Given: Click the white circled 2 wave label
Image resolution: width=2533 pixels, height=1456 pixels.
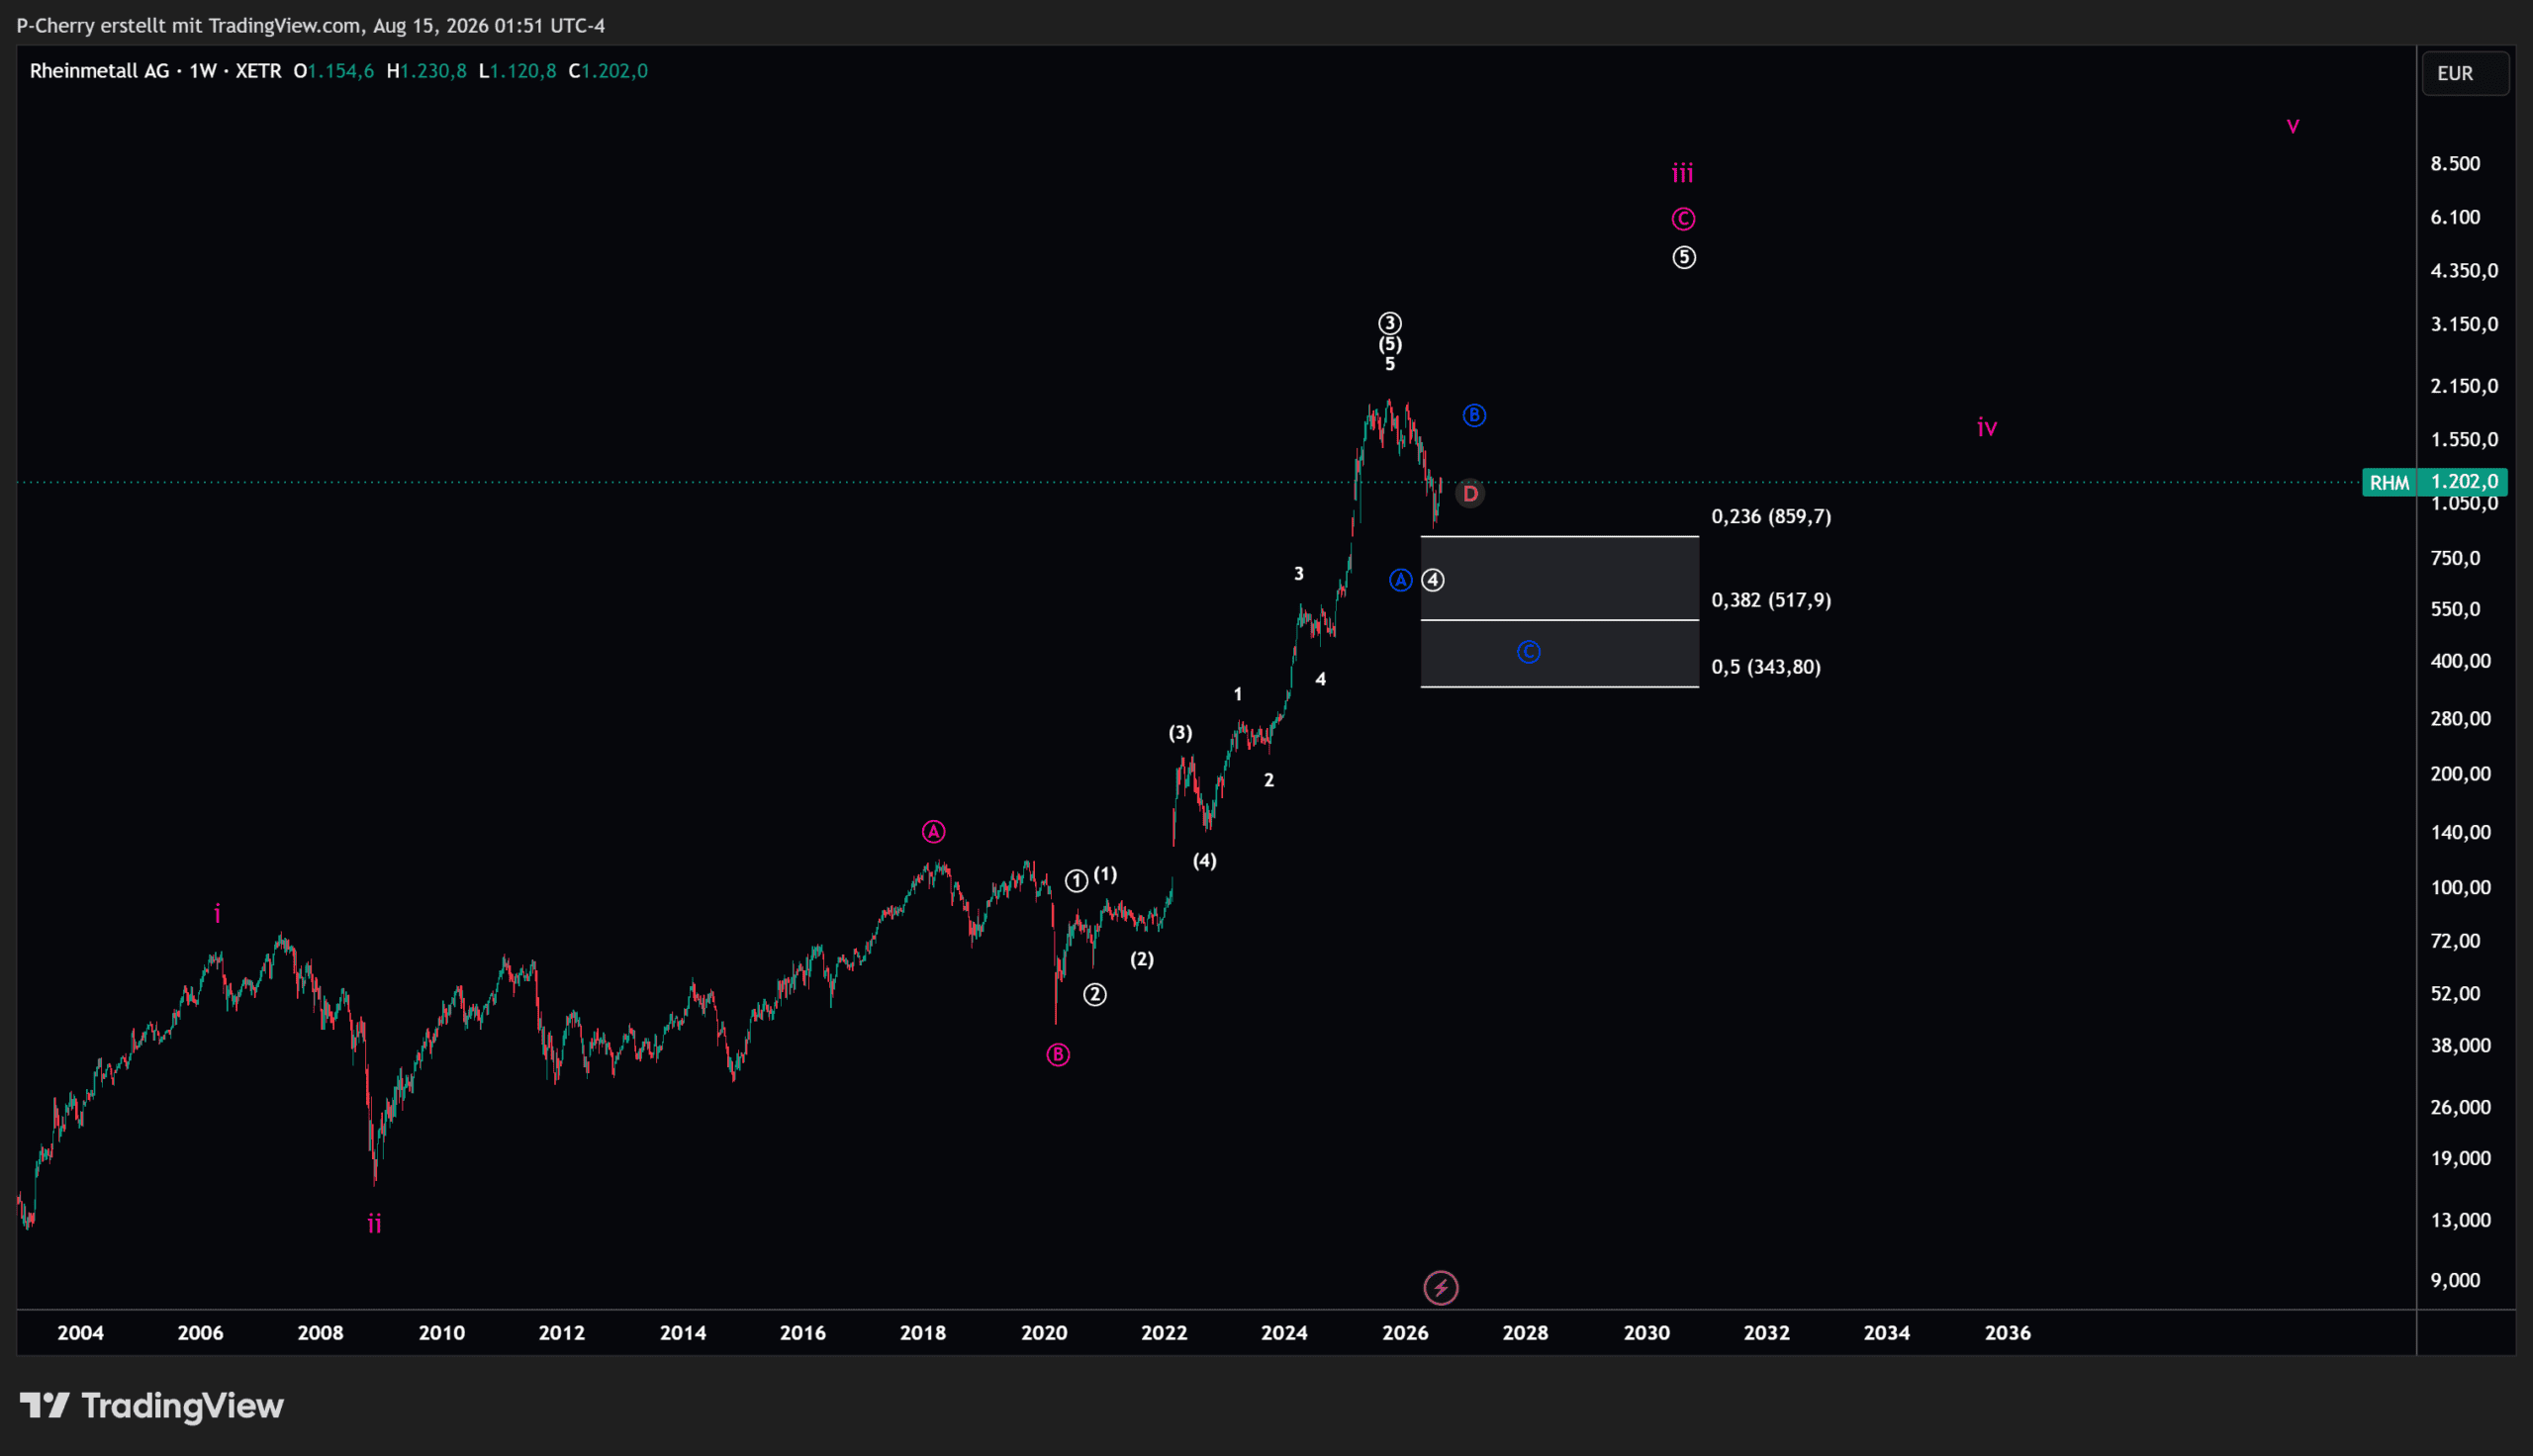Looking at the screenshot, I should pos(1095,995).
